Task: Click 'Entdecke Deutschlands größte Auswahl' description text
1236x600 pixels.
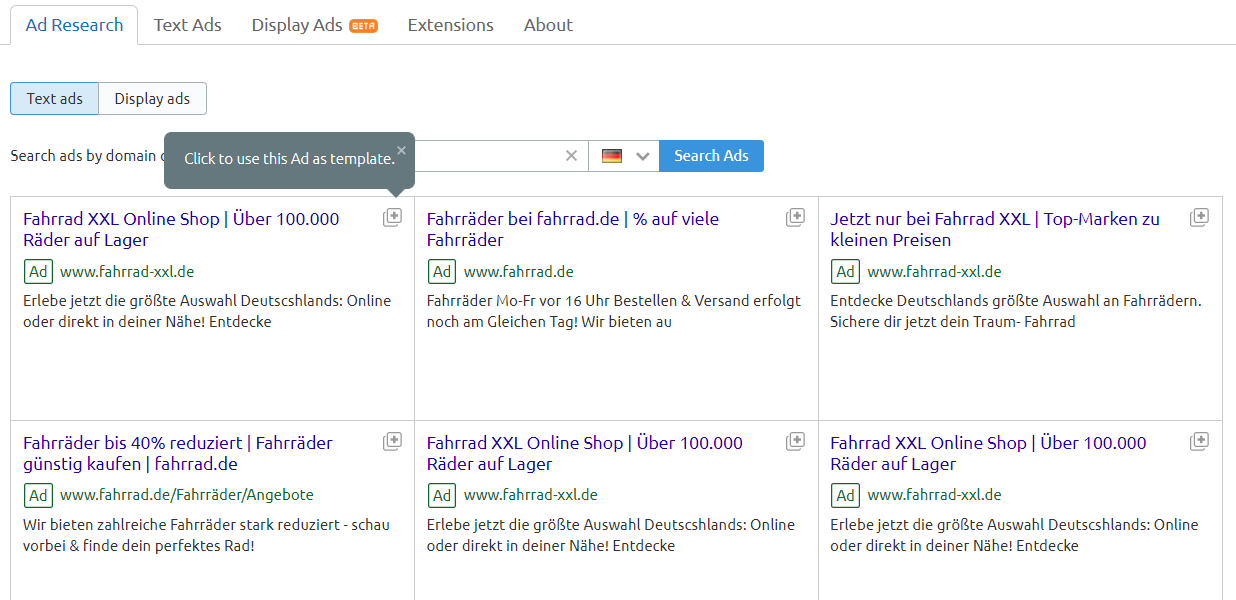Action: pos(1016,311)
